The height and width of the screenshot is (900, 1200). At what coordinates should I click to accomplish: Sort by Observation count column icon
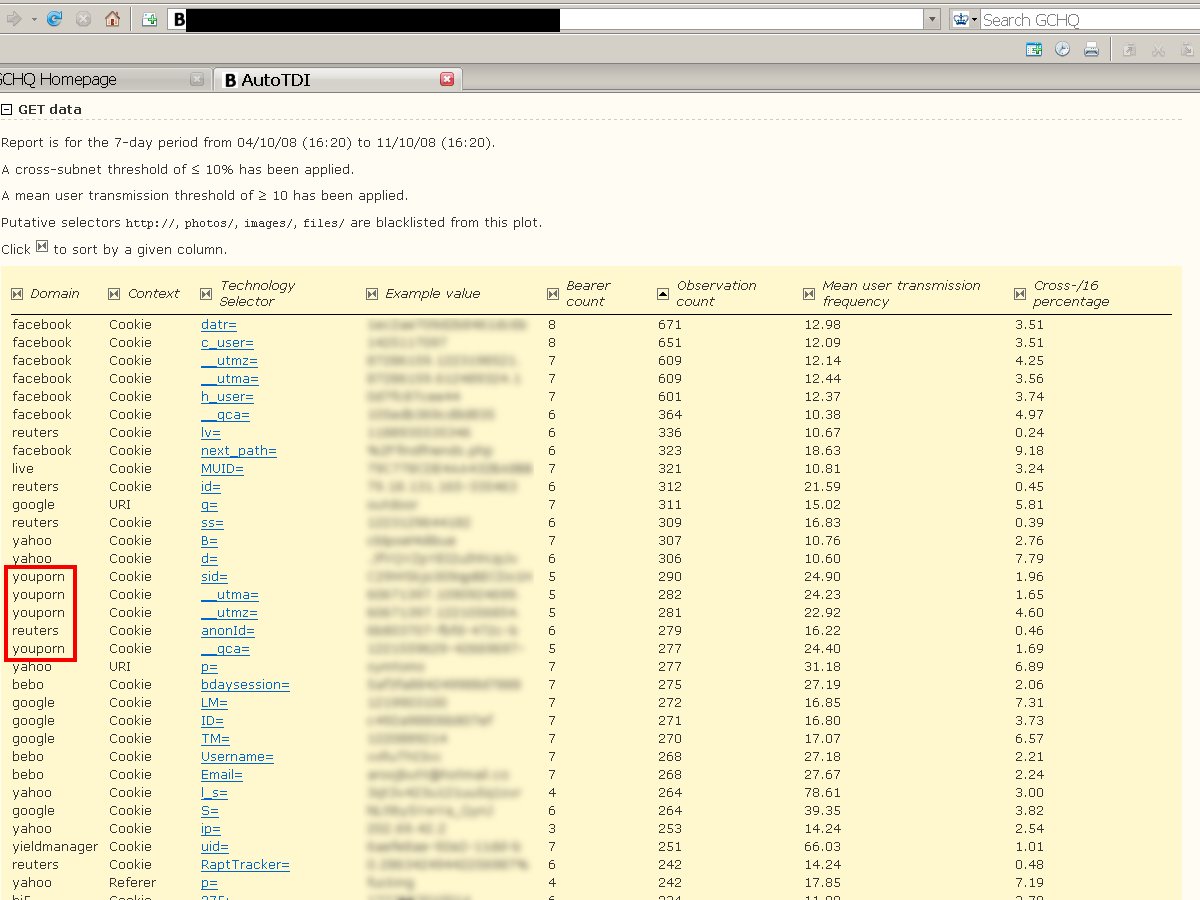pyautogui.click(x=663, y=294)
